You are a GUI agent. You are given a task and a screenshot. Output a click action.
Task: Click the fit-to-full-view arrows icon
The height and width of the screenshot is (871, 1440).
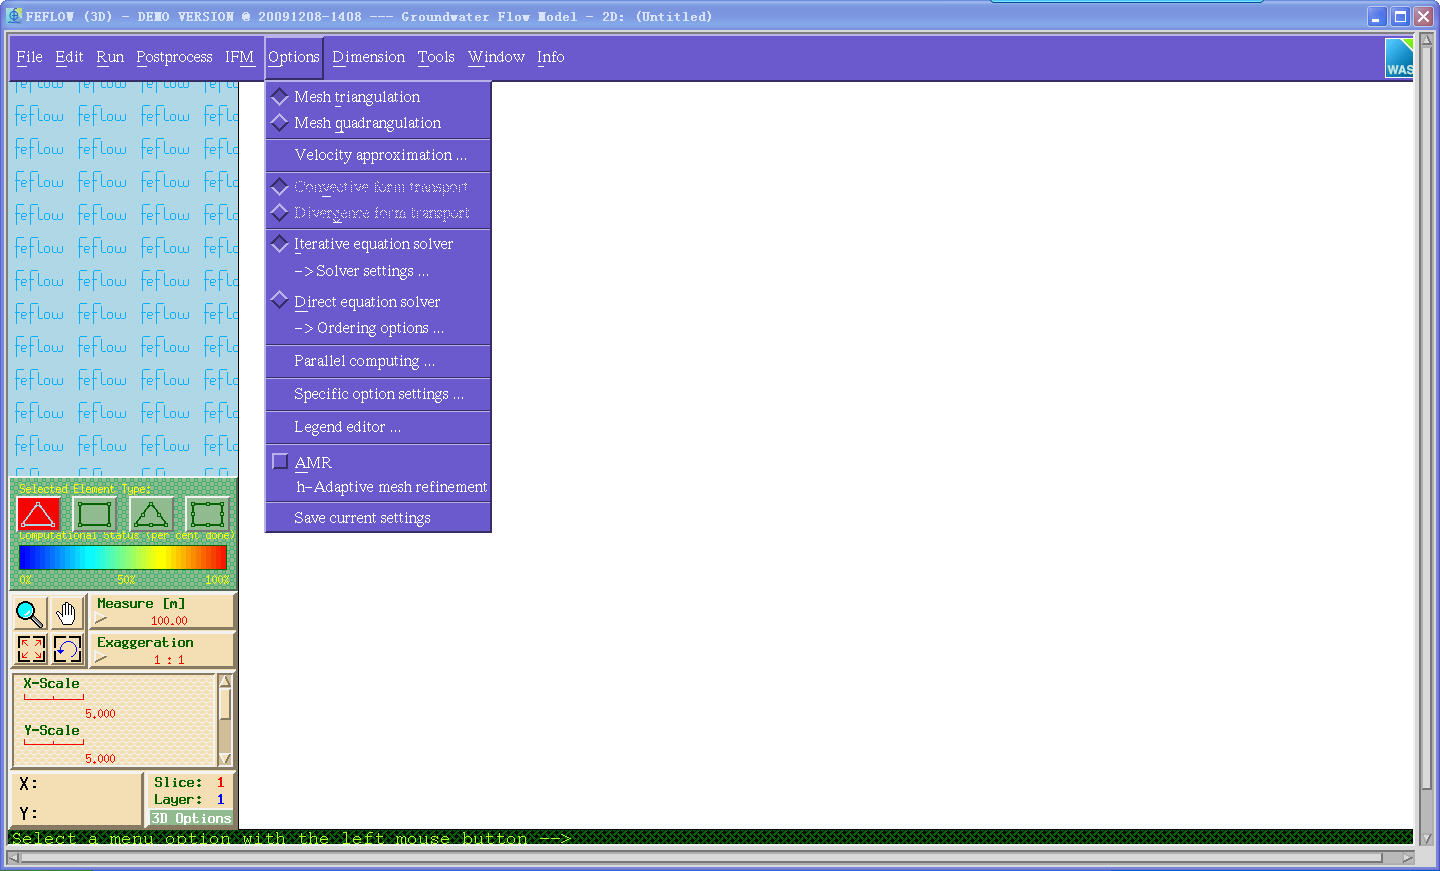[x=30, y=649]
